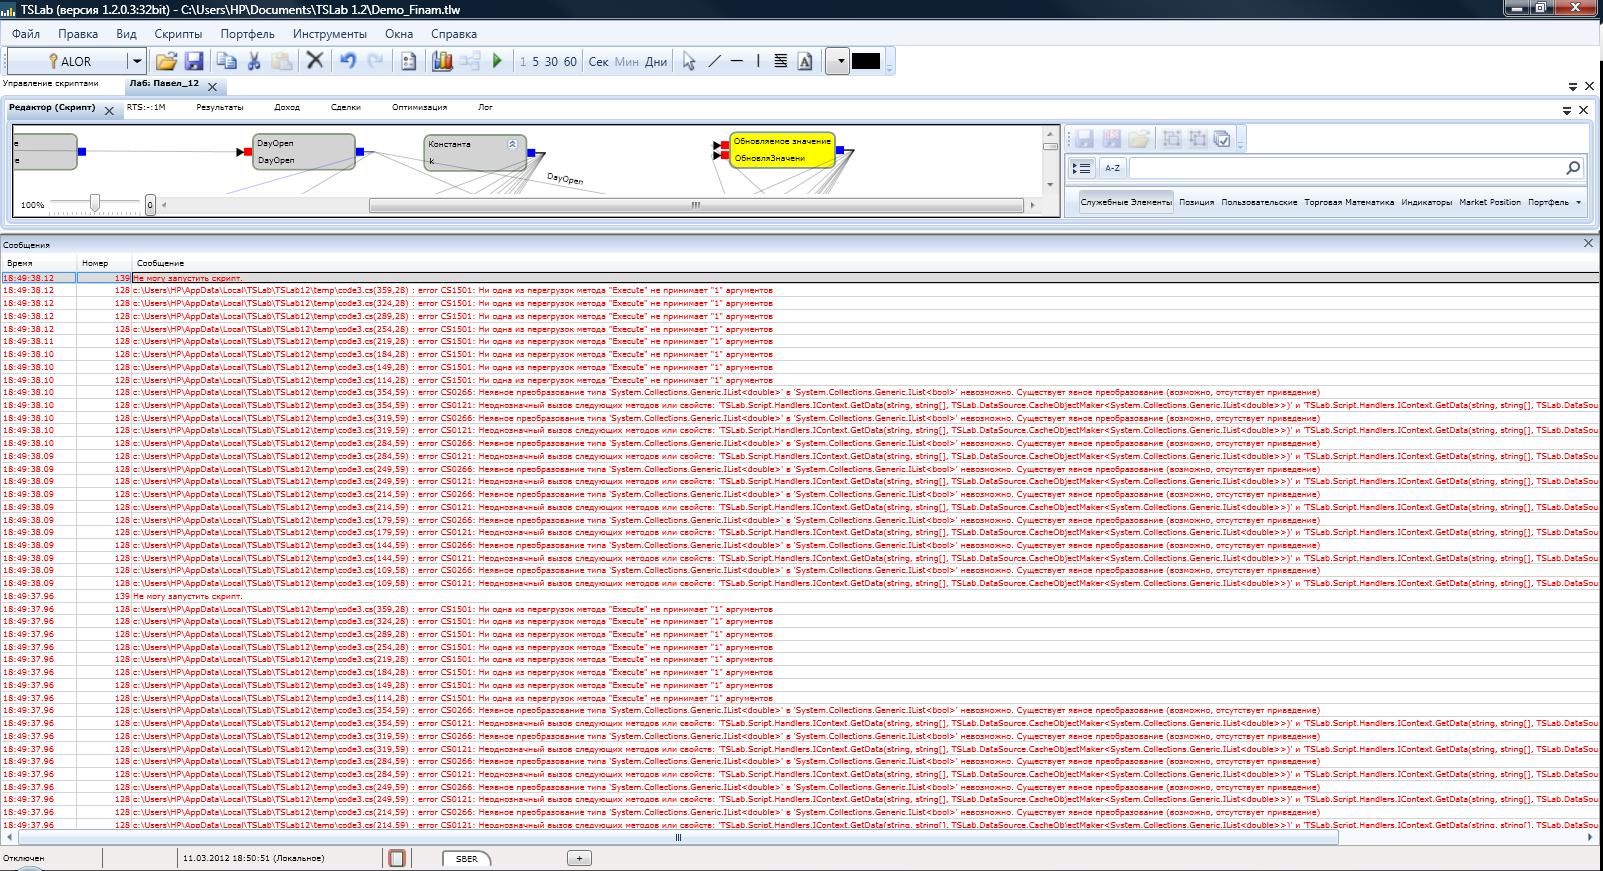Select the text annotation 'A' tool
1603x871 pixels.
[x=805, y=61]
